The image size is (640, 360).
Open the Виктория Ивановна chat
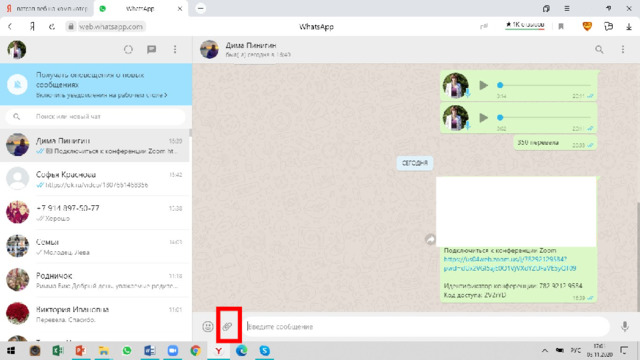[95, 314]
